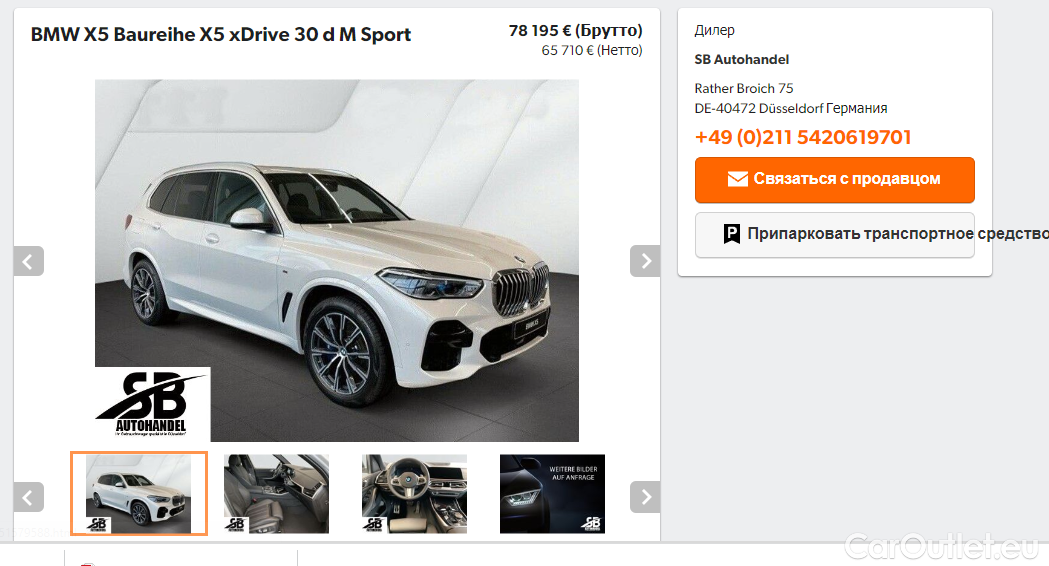Call dealer phone number +49 (0)211 5420619701
Screen dimensions: 1049x566
pyautogui.click(x=803, y=137)
